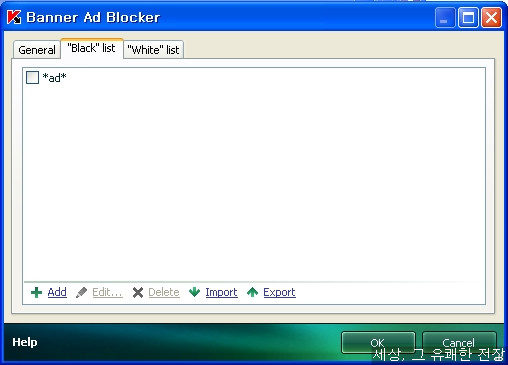
Task: Dismiss with the Cancel button
Action: tap(459, 342)
